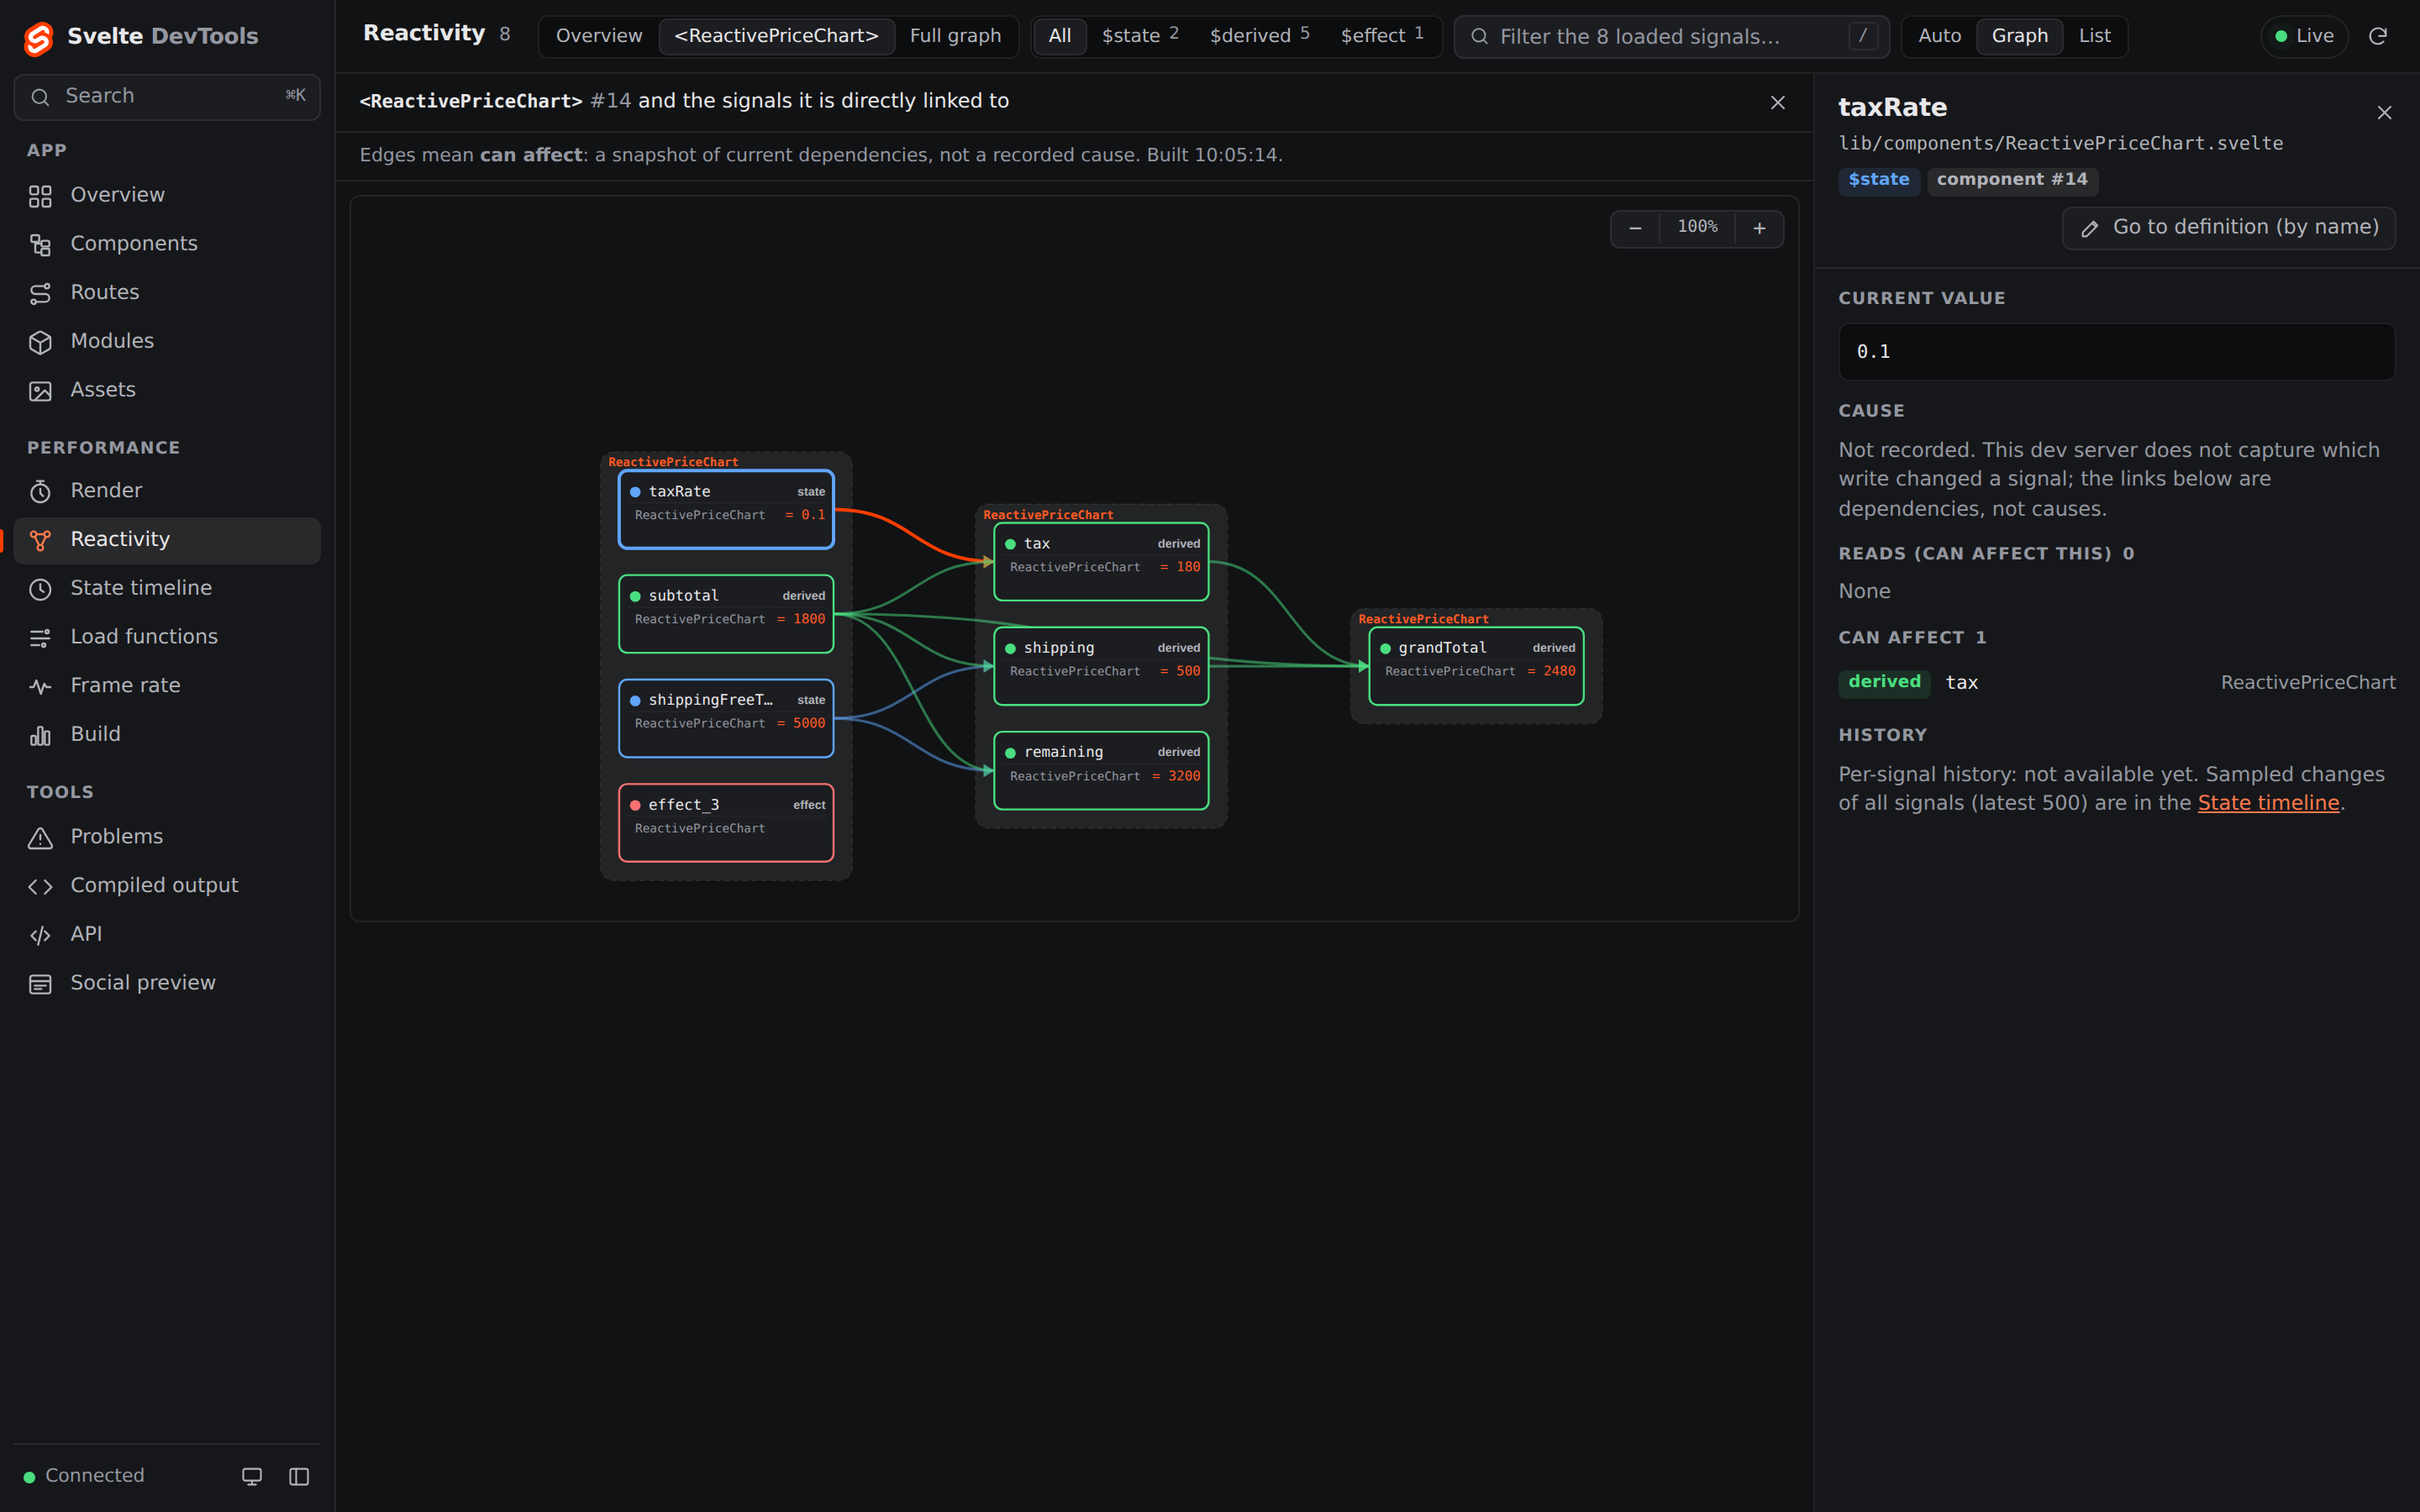Switch to the Overview tab
This screenshot has height=1512, width=2420.
pos(599,36)
